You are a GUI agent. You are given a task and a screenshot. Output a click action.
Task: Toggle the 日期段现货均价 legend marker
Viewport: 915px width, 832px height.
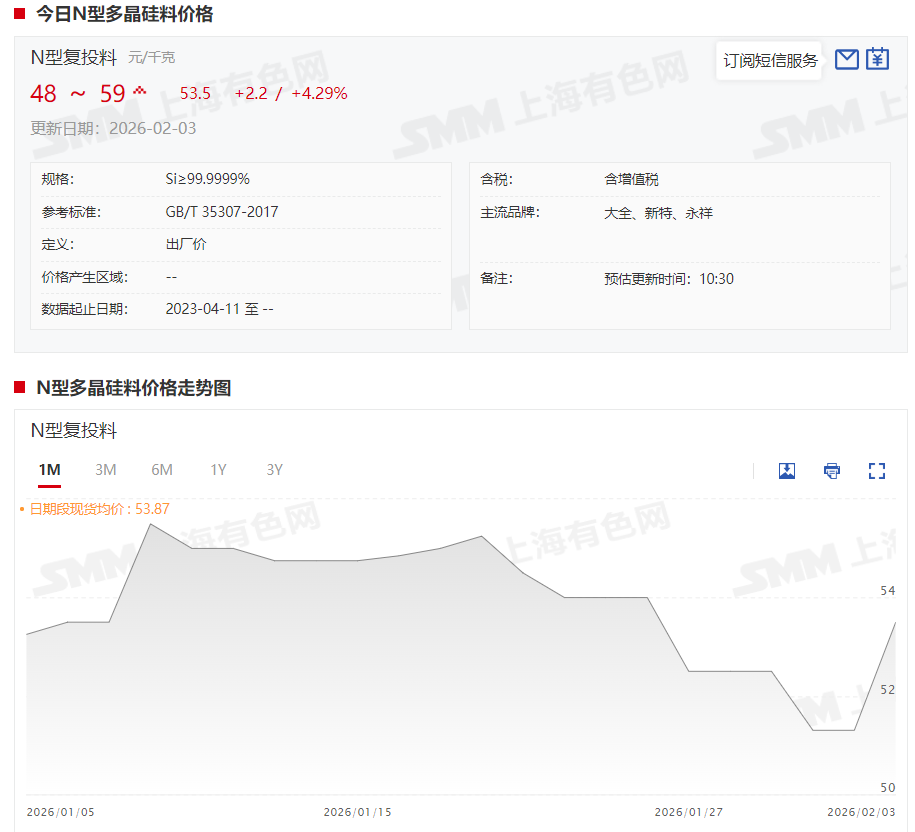(x=23, y=509)
